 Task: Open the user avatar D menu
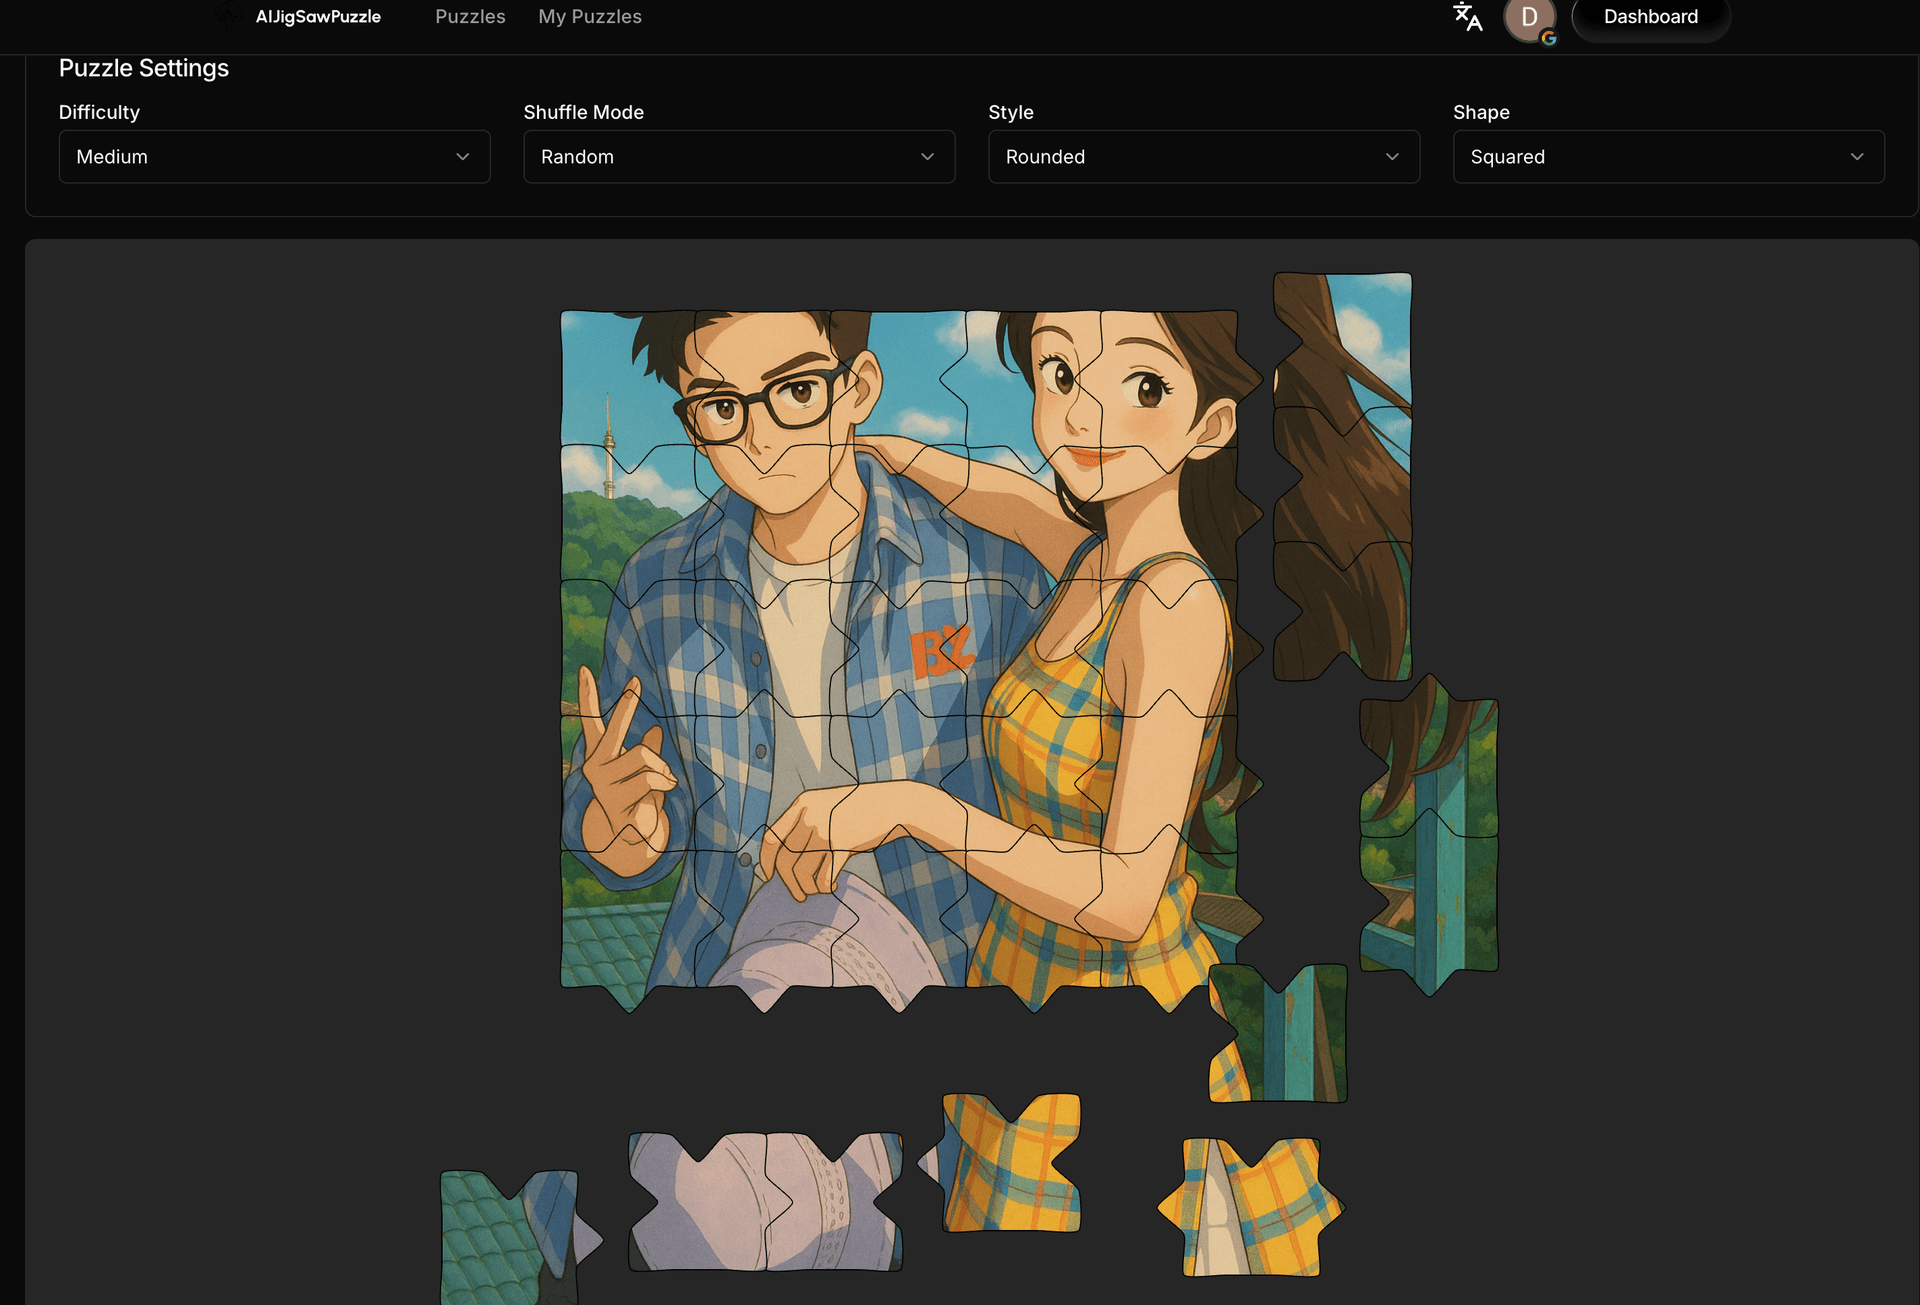click(1529, 18)
